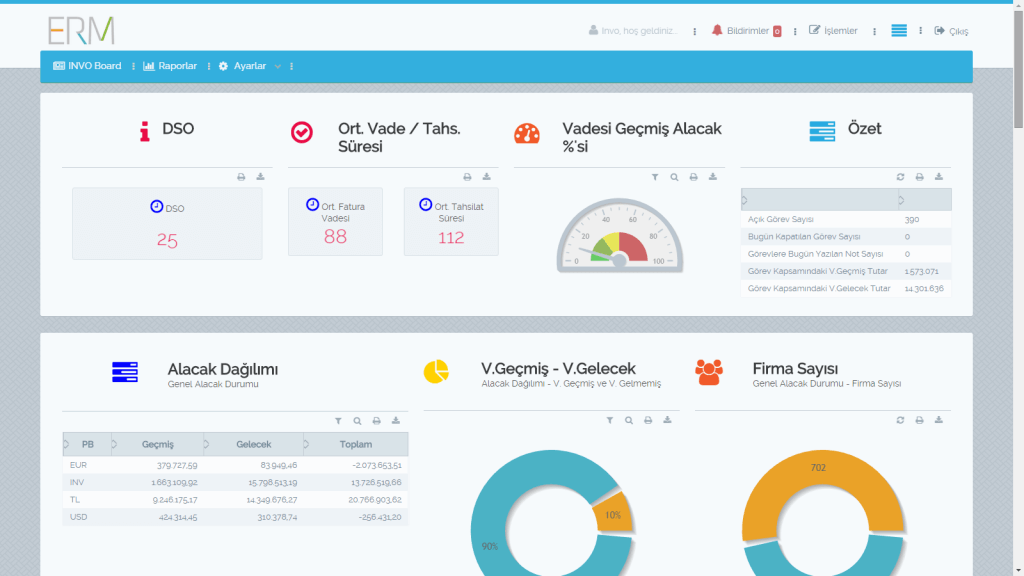1024x576 pixels.
Task: Print the Vadesi Geçmiş Alacak %'si panel
Action: click(694, 177)
